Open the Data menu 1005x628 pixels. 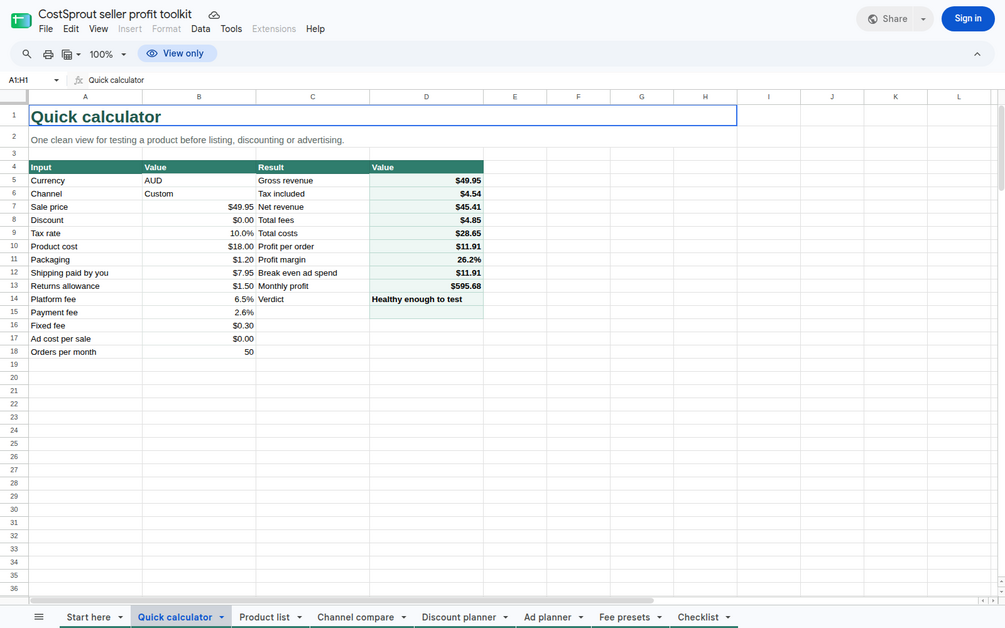click(201, 29)
